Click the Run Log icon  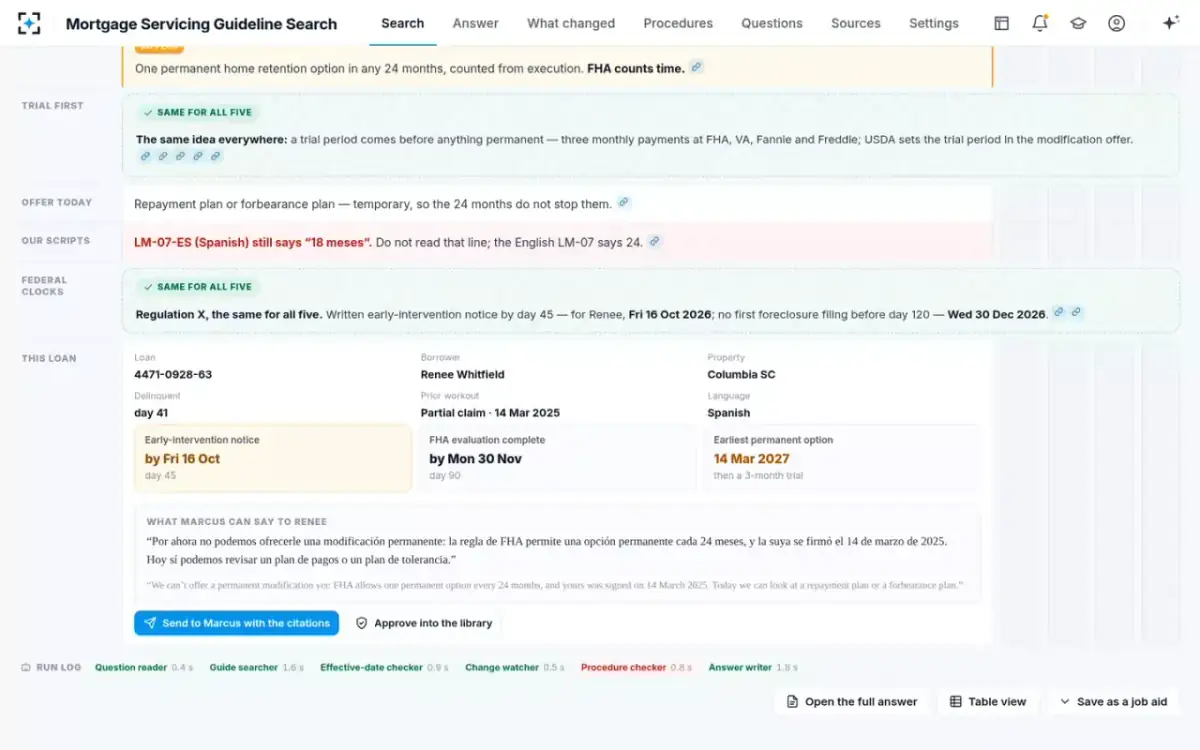26,667
